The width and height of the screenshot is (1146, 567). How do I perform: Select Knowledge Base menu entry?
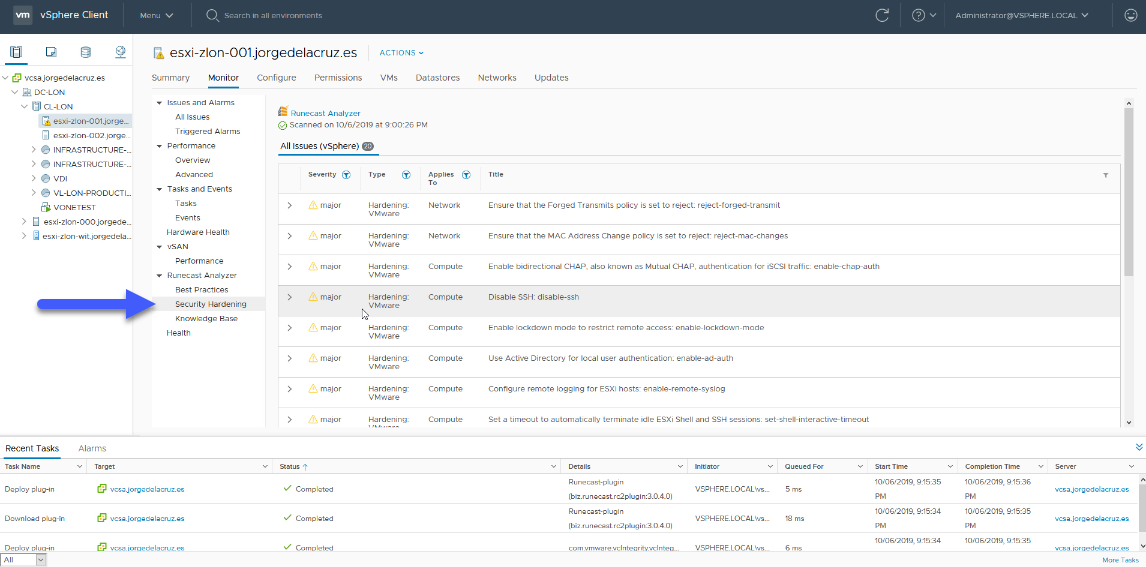206,319
